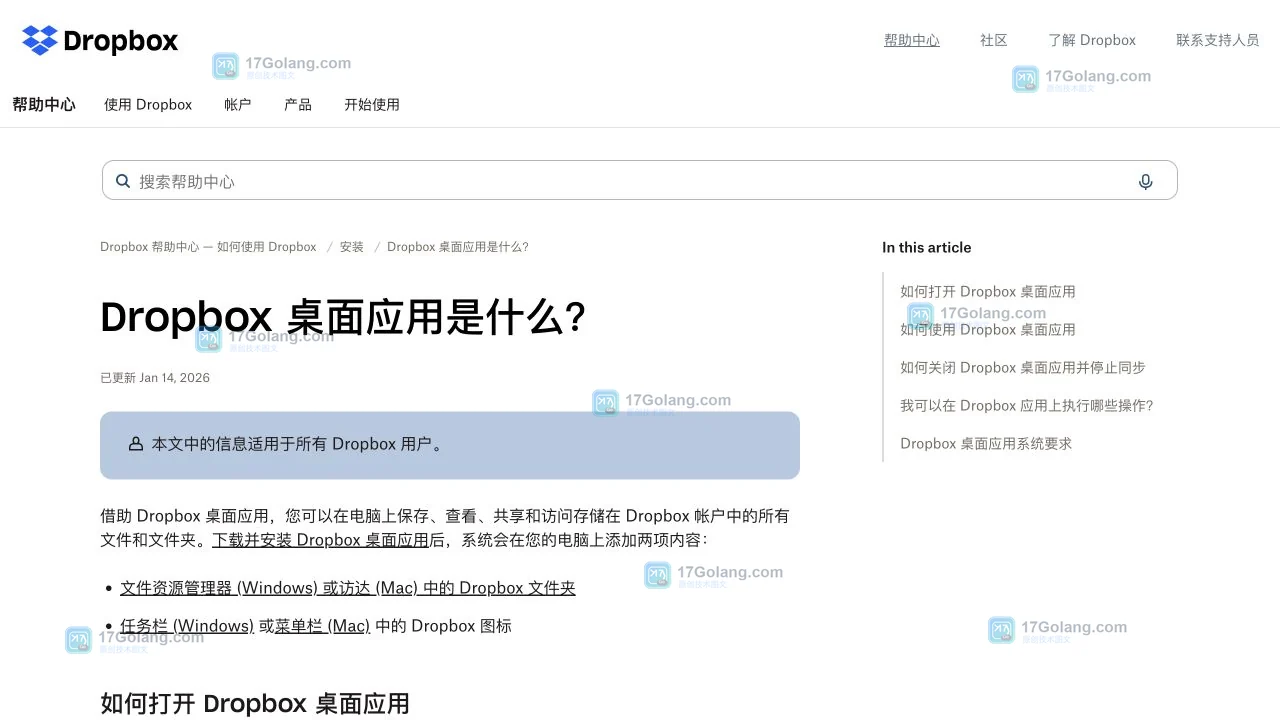Open the 社区 link
The image size is (1280, 720).
pos(994,40)
